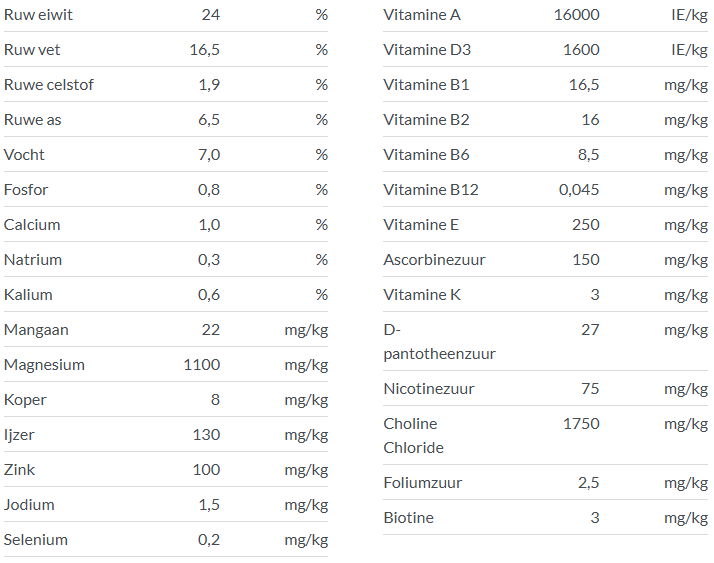Click the Vitamine A label
This screenshot has height=563, width=714.
click(x=422, y=15)
